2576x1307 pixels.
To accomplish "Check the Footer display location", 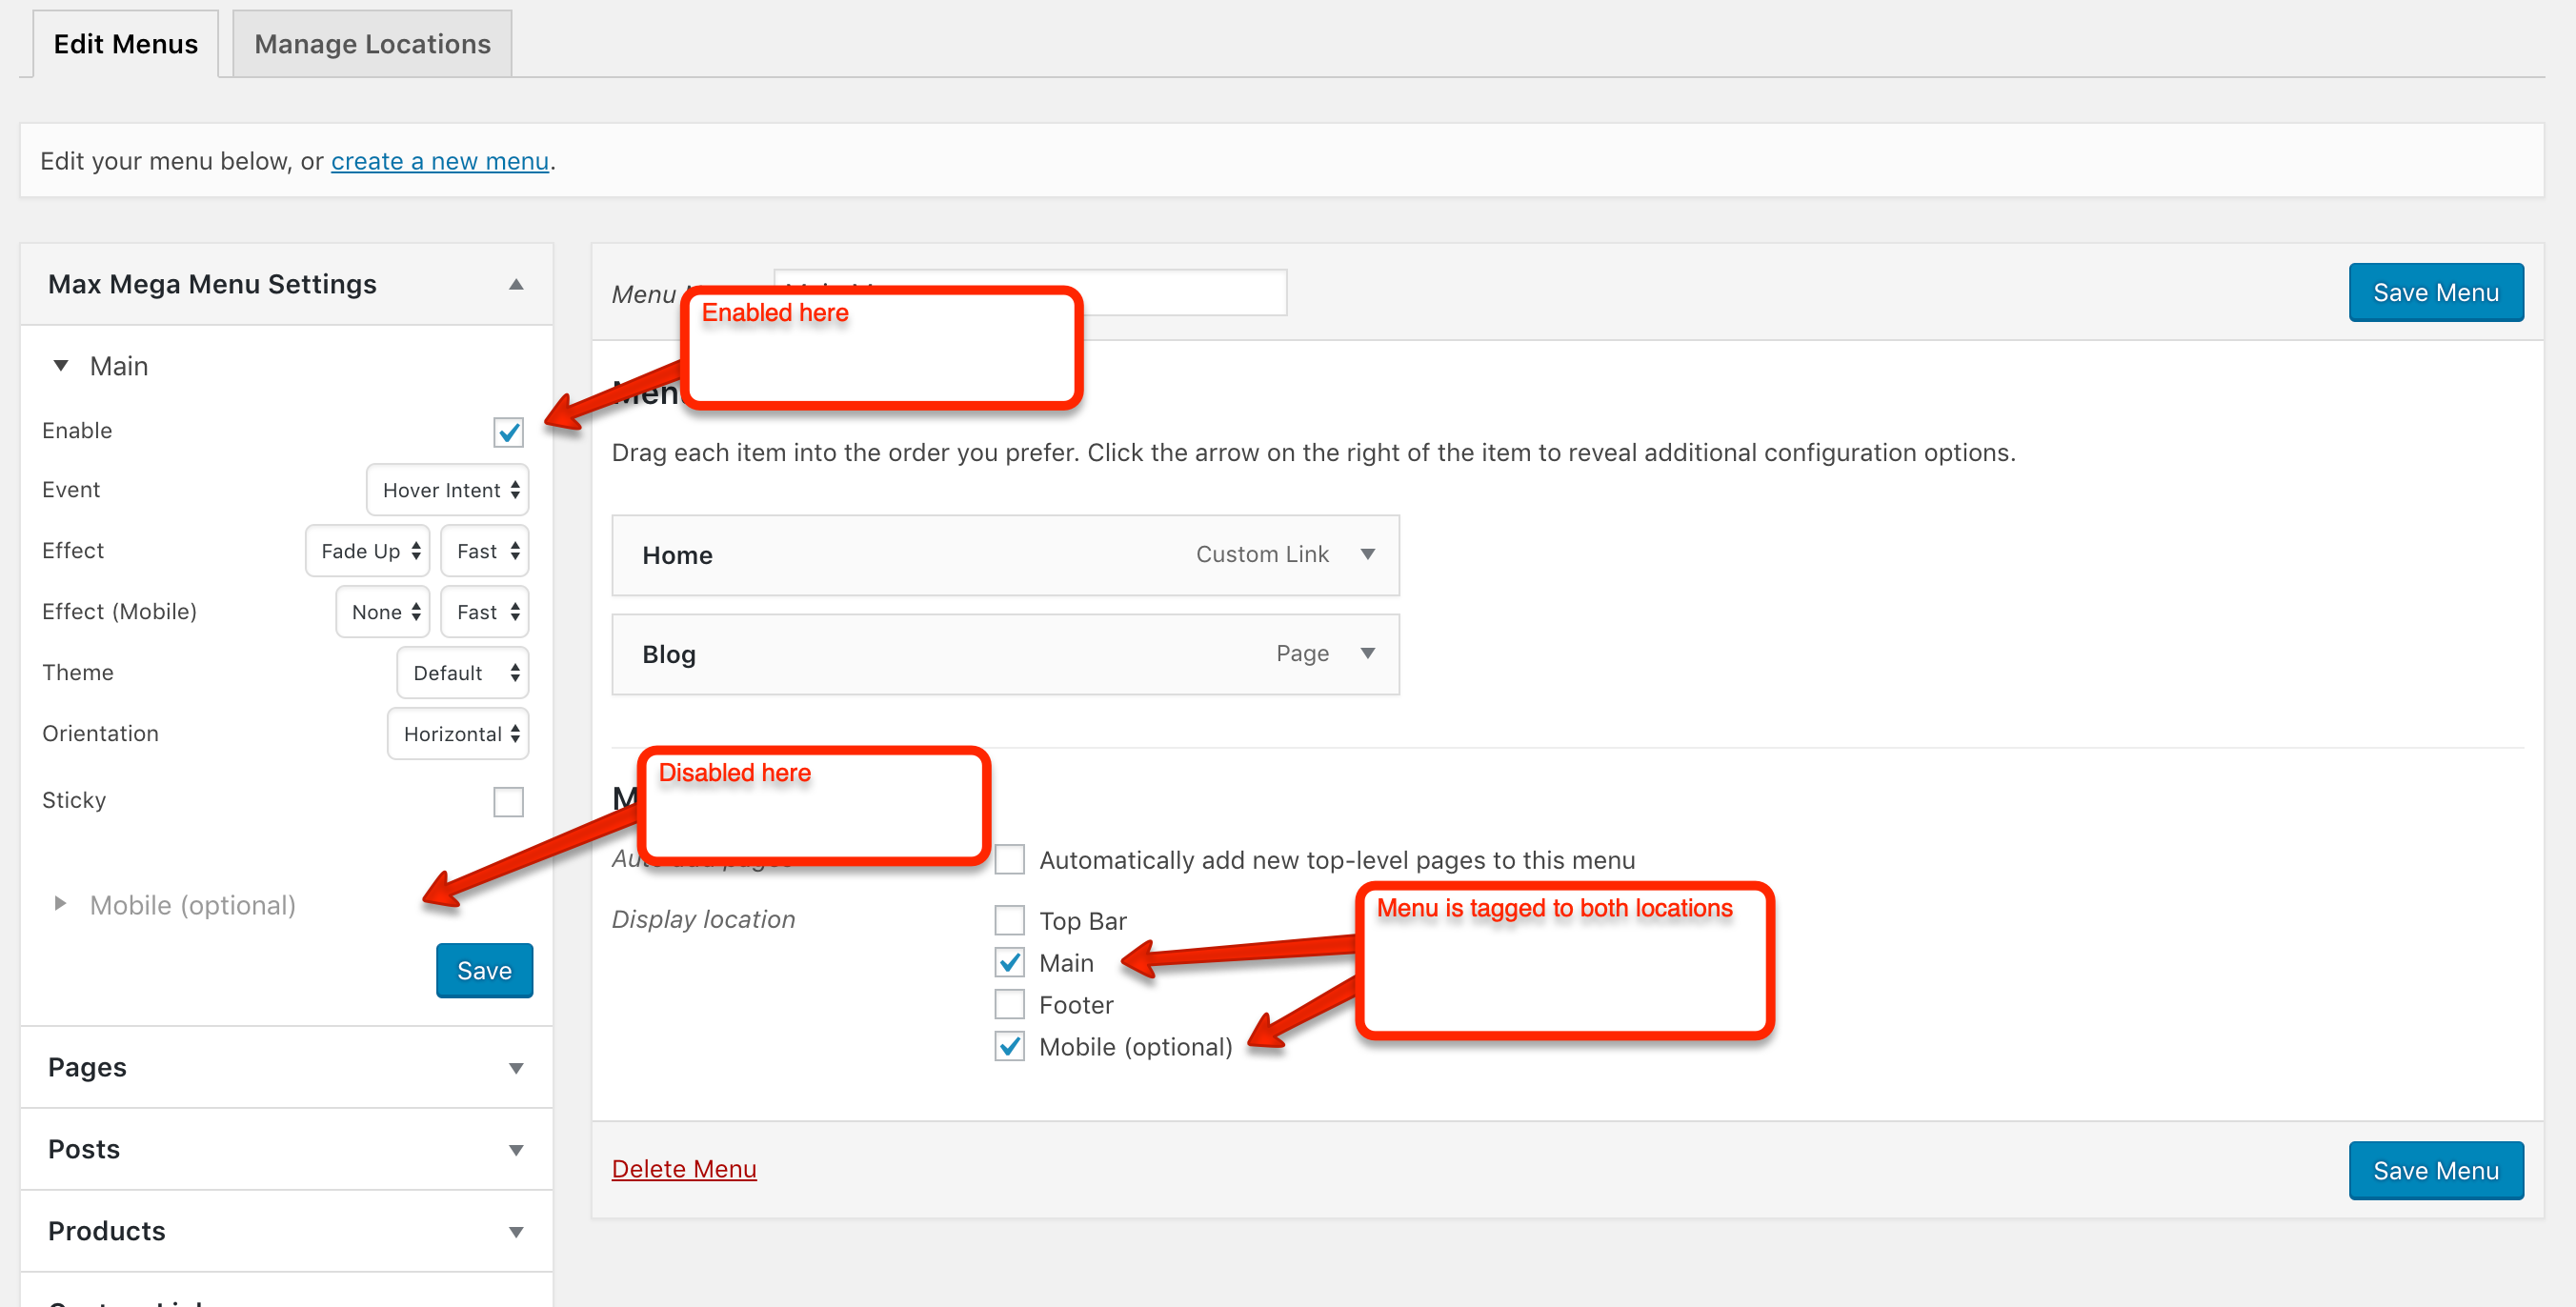I will [1009, 1004].
